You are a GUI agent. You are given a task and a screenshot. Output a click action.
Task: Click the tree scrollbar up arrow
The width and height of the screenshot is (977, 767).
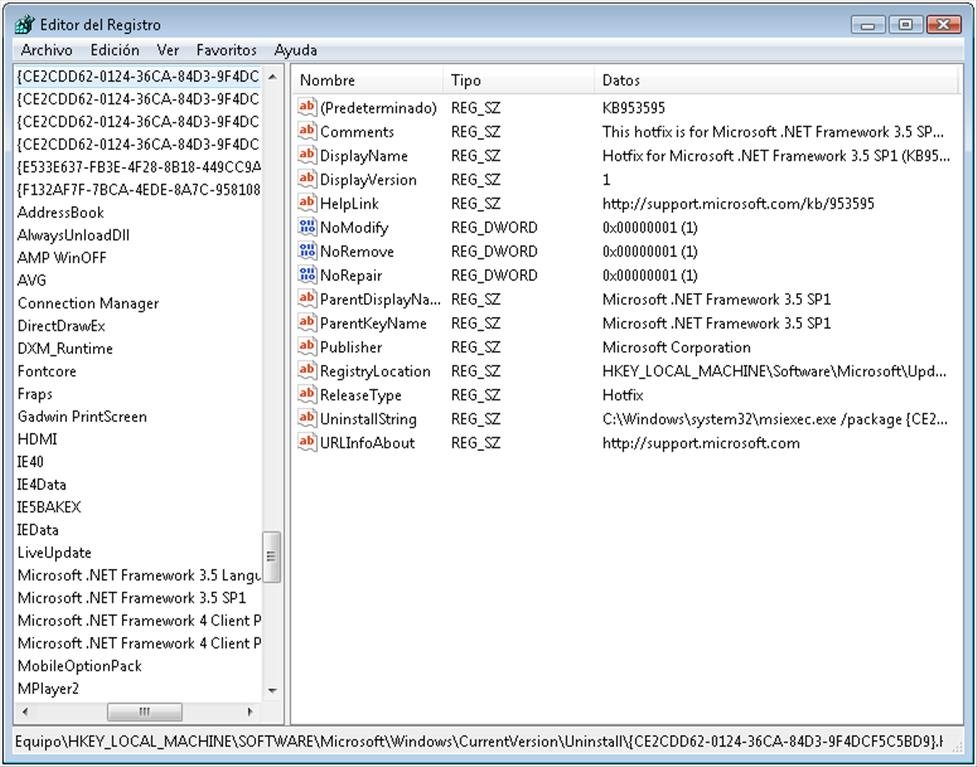point(272,77)
